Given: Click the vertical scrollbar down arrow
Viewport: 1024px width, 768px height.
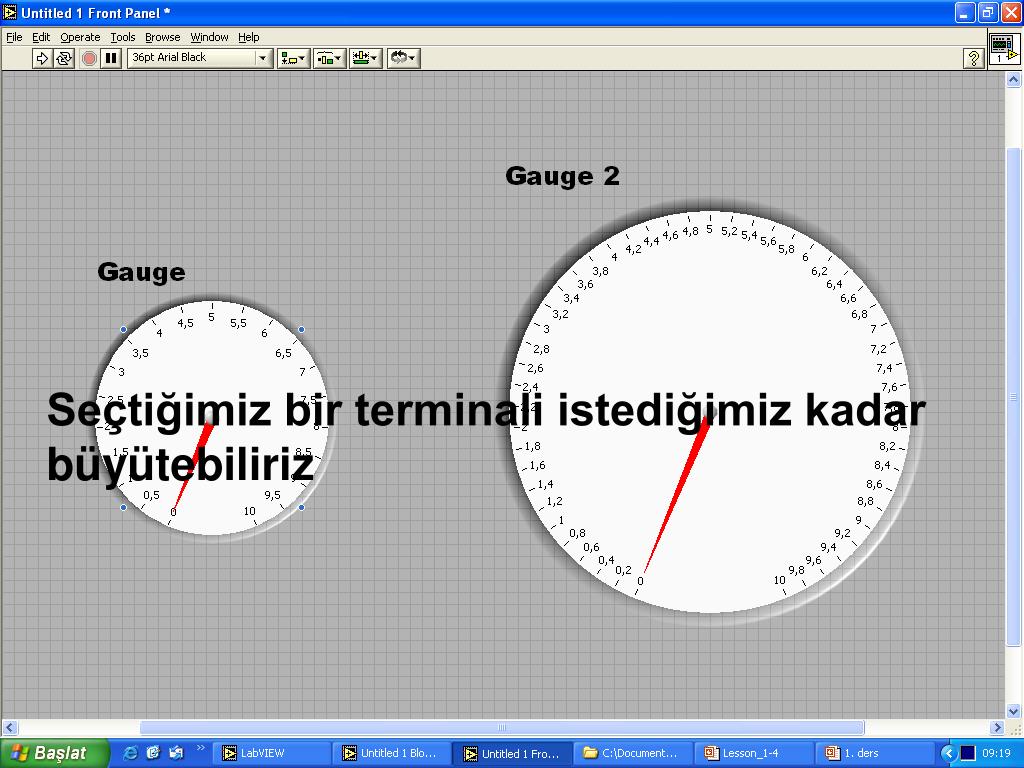Looking at the screenshot, I should tap(1014, 711).
